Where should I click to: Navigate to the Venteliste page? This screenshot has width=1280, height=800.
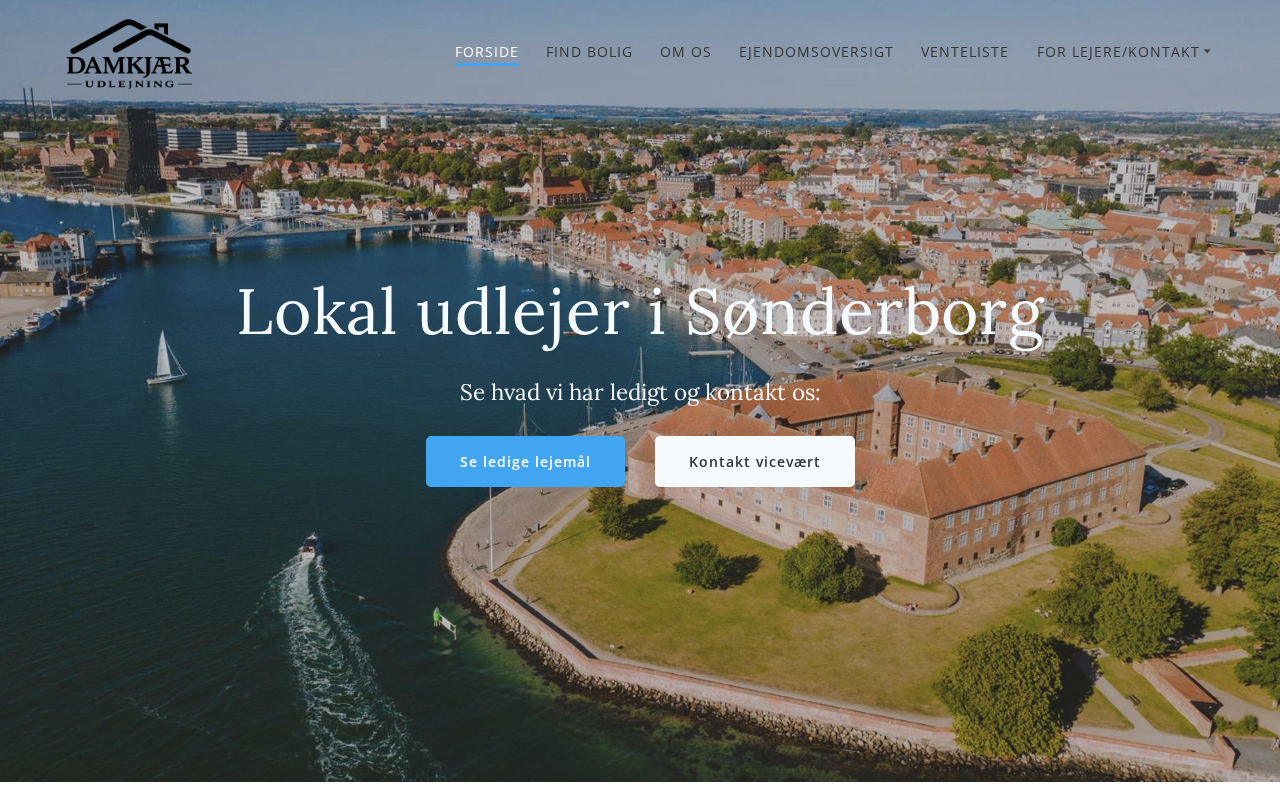click(x=965, y=52)
